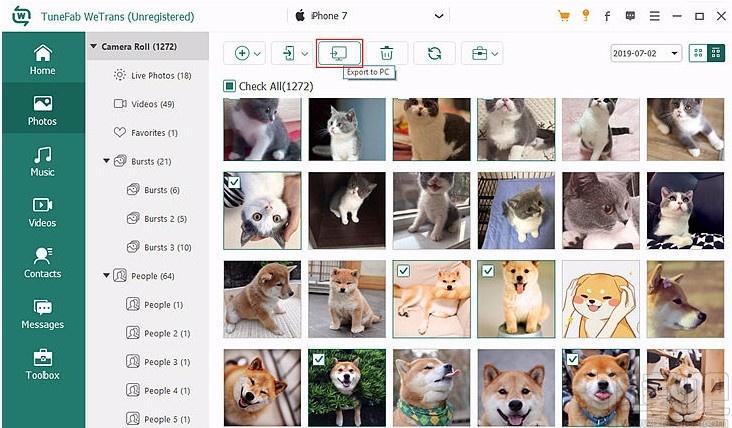Viewport: 732px width, 428px height.
Task: Uncheck the upside-down cat photo checkbox
Action: 234,182
